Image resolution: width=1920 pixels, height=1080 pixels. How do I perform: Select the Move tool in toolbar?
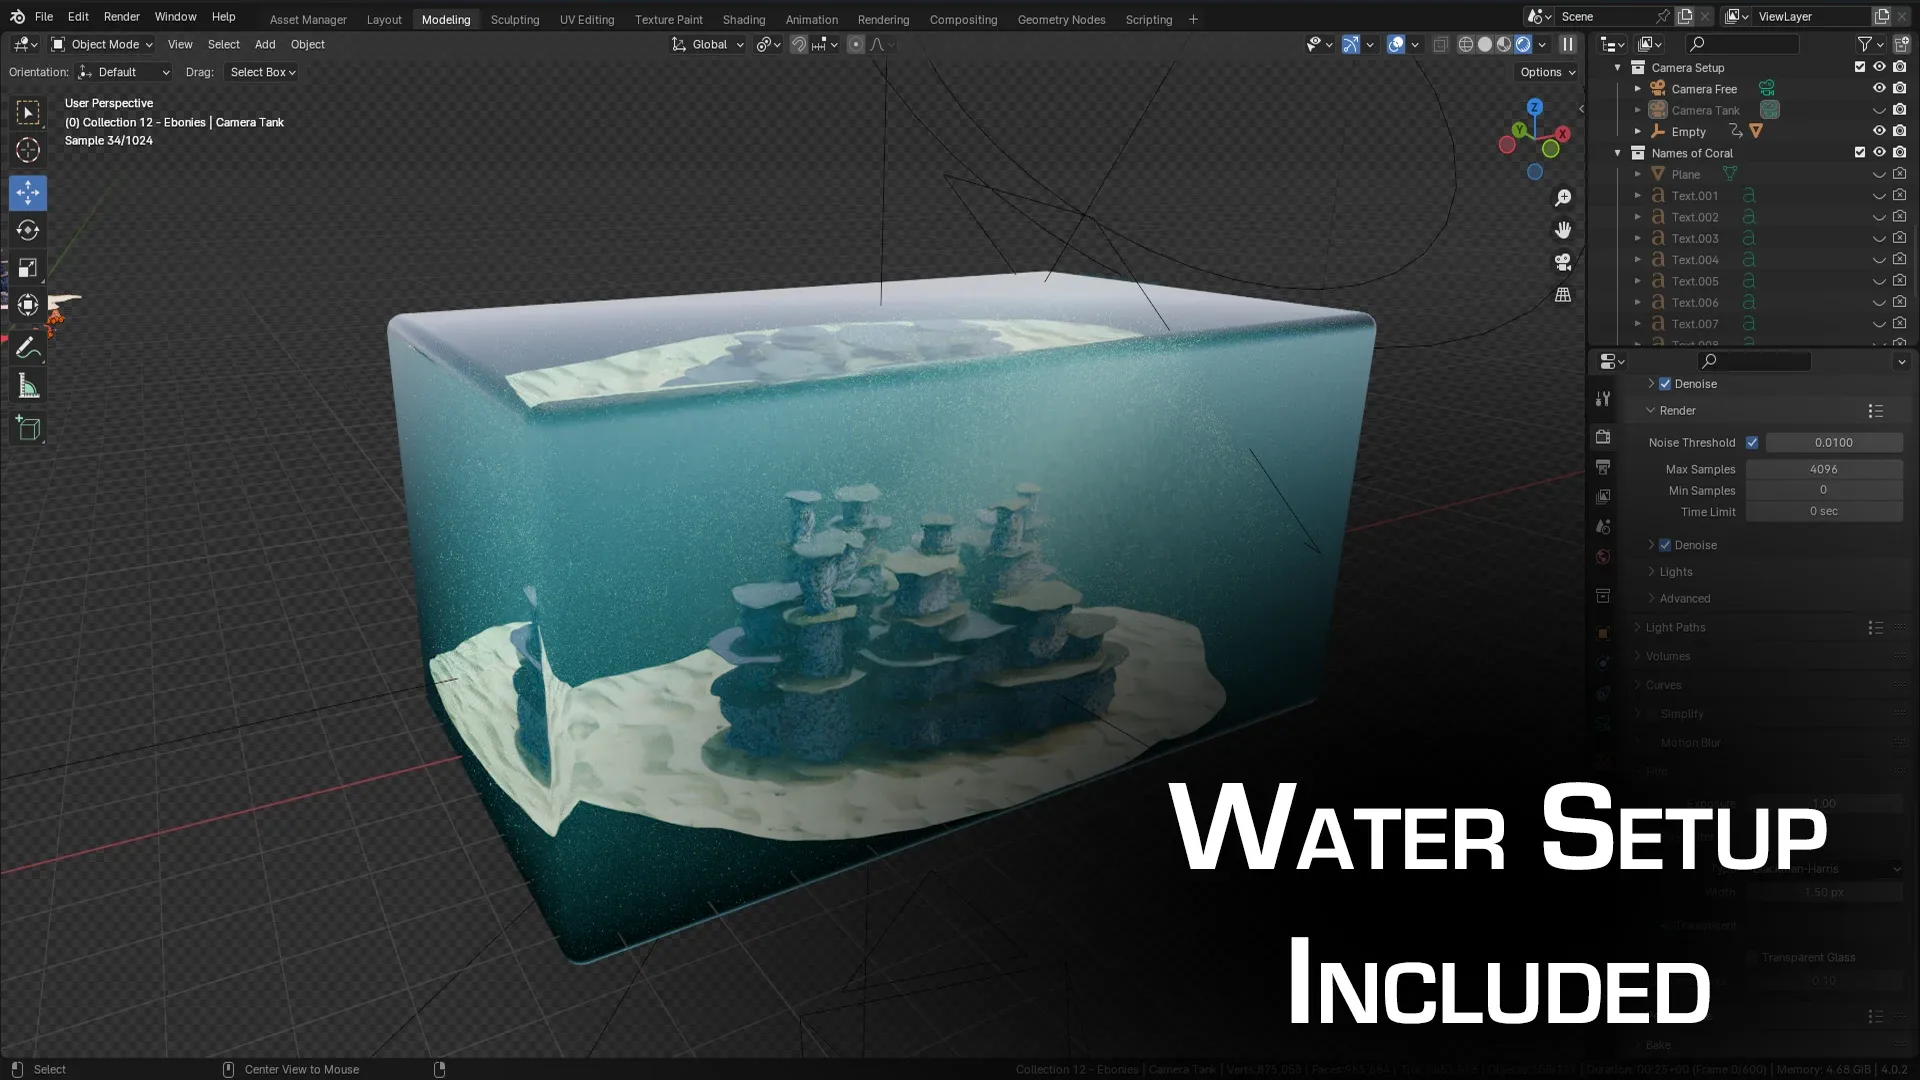(29, 191)
